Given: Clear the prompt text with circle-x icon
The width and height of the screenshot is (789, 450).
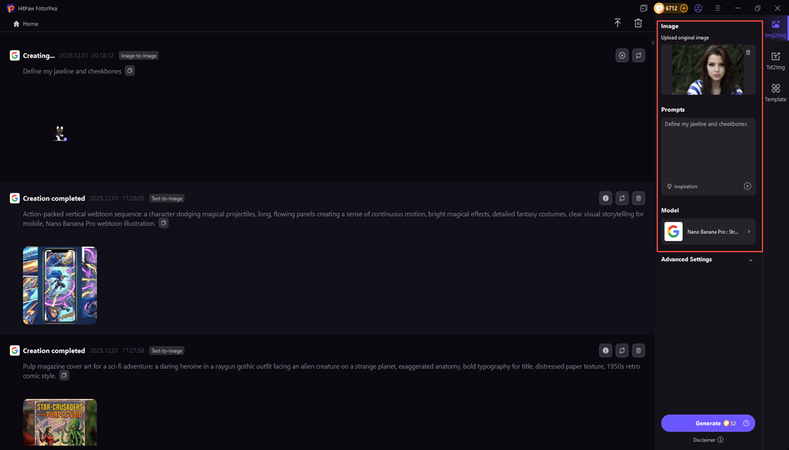Looking at the screenshot, I should tap(747, 186).
